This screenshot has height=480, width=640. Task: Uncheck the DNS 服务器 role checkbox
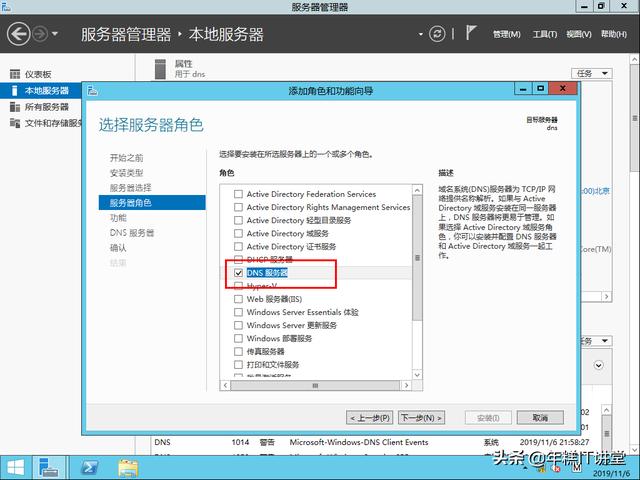click(238, 273)
